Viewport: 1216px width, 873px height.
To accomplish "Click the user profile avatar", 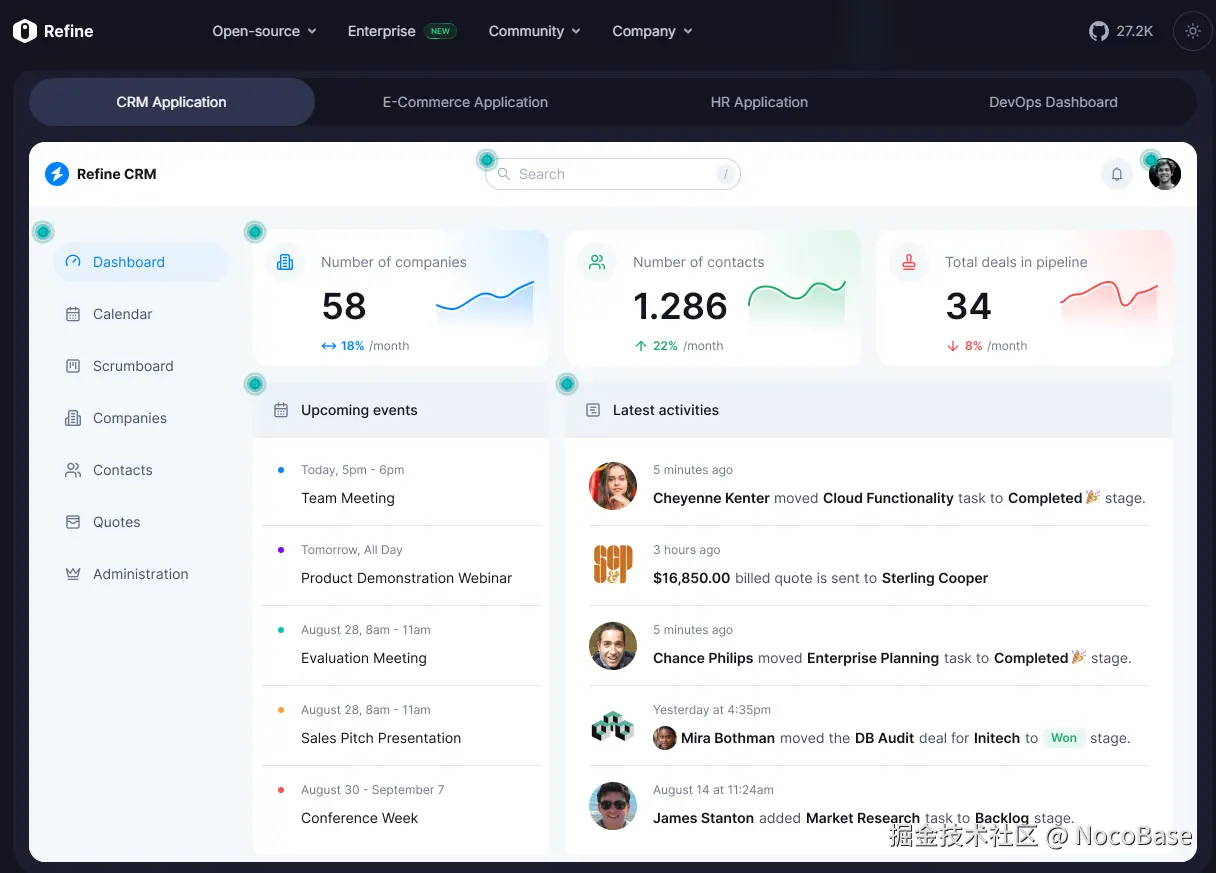I will 1165,174.
